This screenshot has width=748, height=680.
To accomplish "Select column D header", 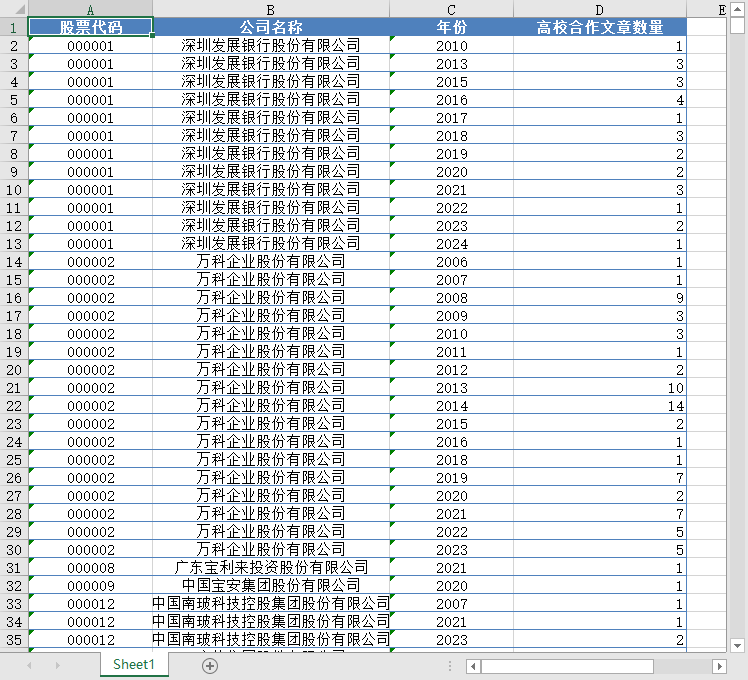I will click(x=600, y=9).
